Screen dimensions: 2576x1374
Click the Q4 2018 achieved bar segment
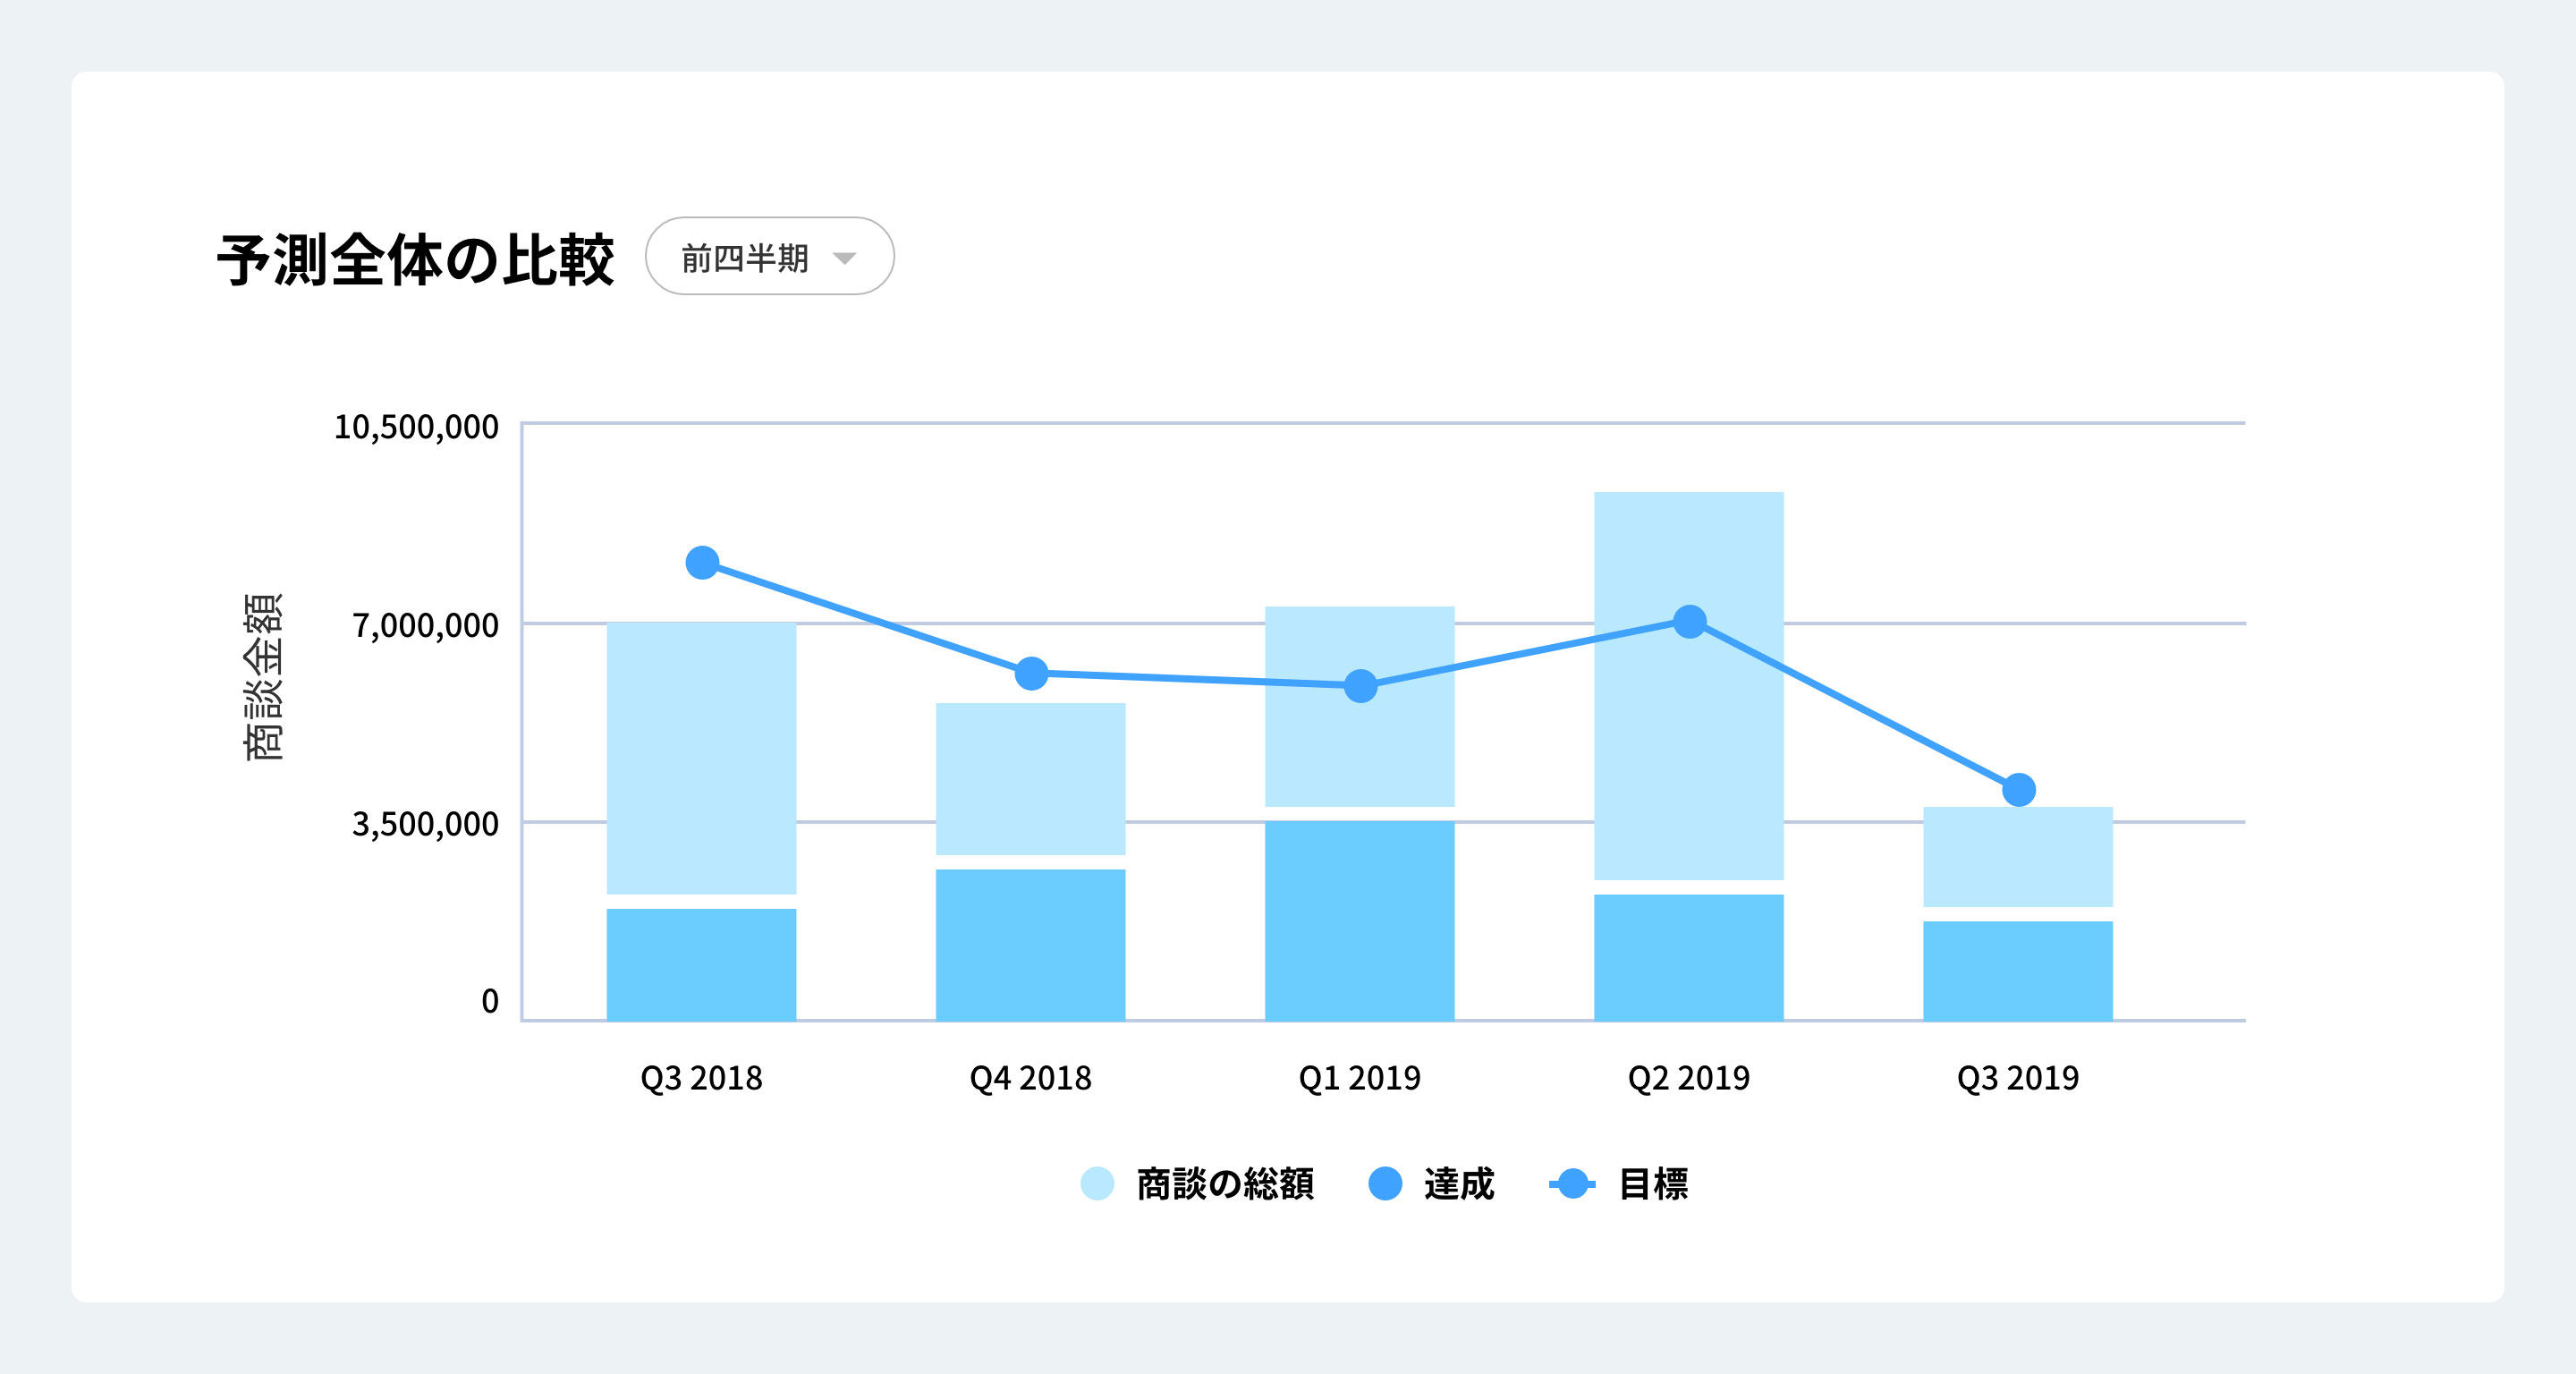pyautogui.click(x=1030, y=945)
